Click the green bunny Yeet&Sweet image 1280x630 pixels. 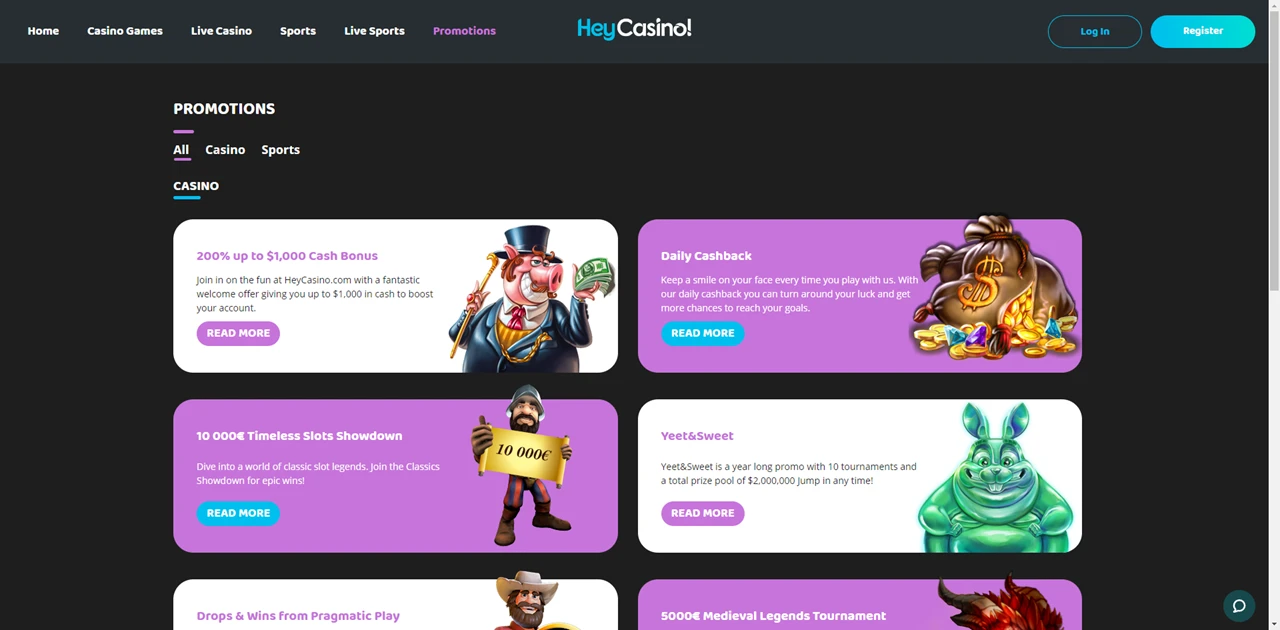(x=996, y=477)
